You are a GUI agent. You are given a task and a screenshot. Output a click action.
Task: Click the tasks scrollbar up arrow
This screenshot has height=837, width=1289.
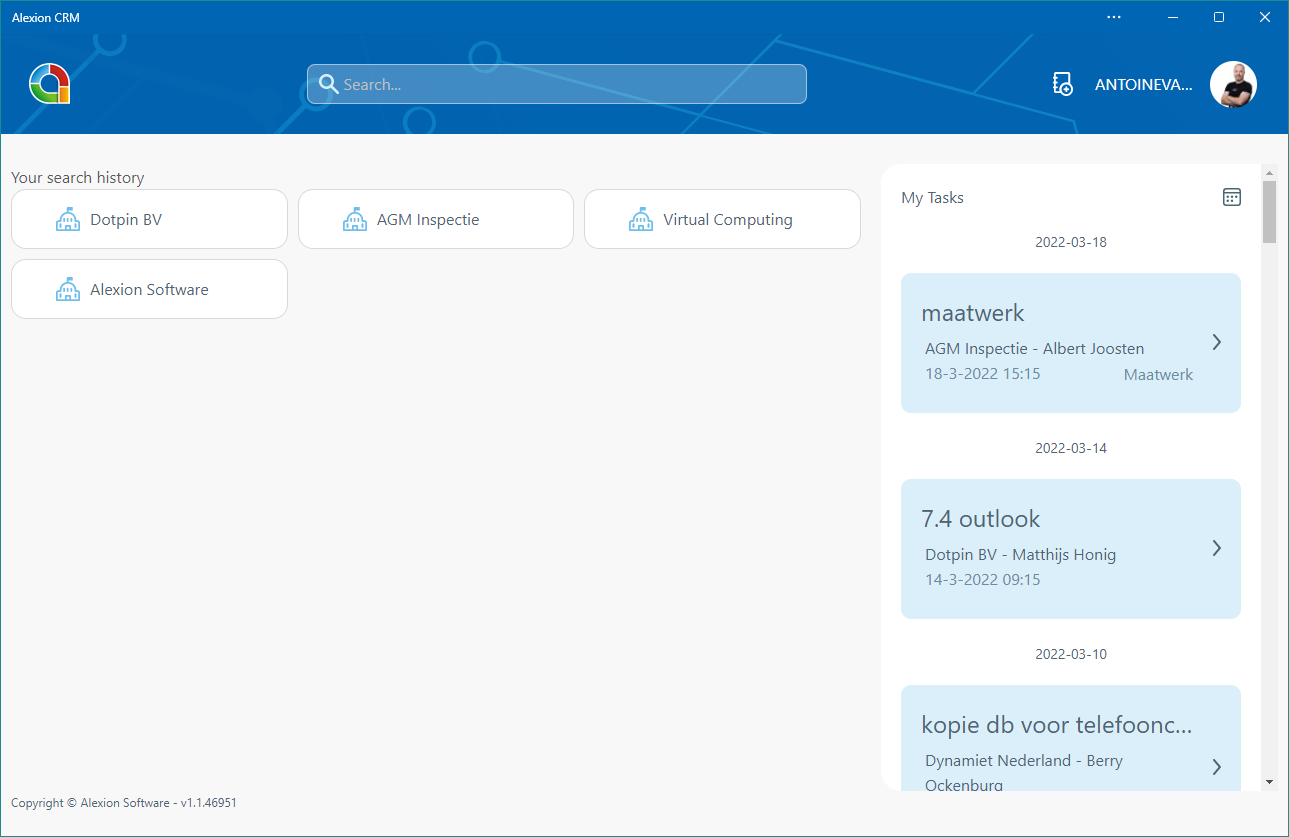coord(1269,172)
